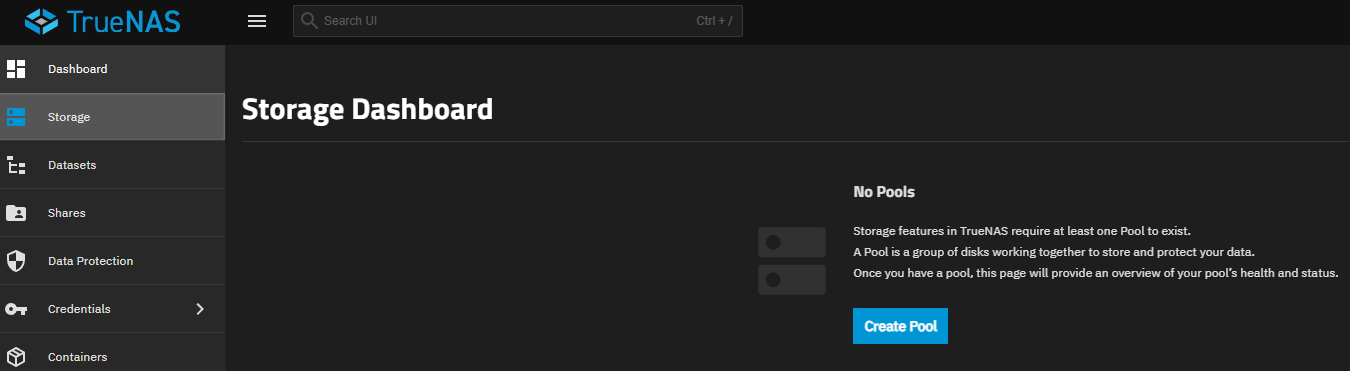Navigate to Data Protection
The image size is (1350, 371).
[112, 261]
